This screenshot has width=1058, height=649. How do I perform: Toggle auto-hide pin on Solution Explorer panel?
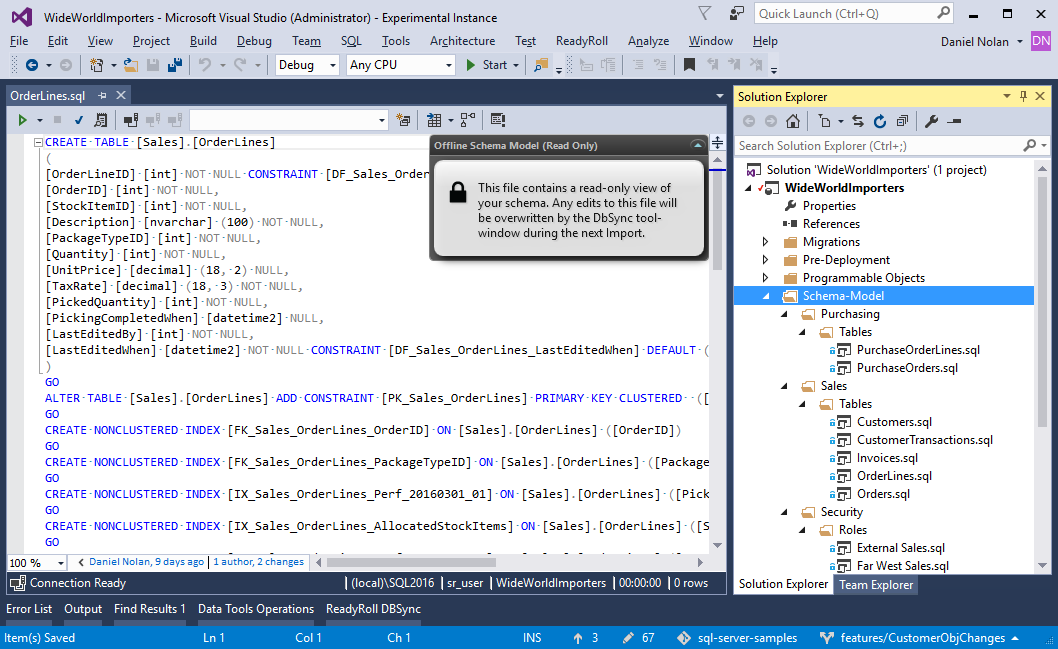pos(1023,96)
